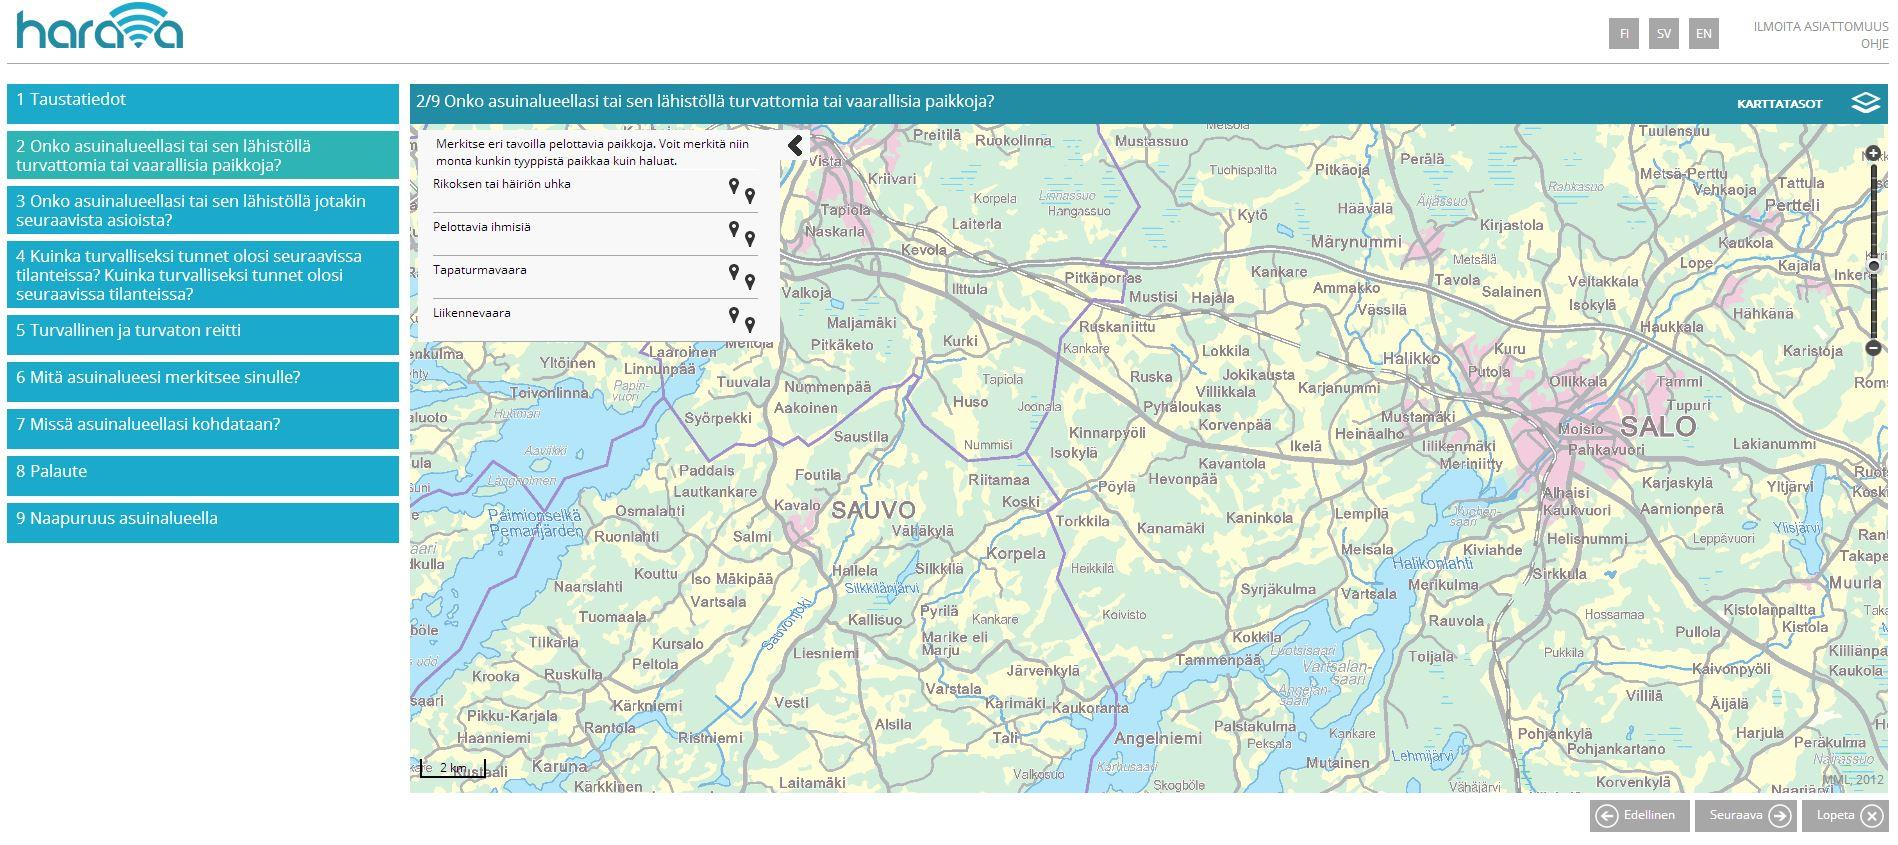Select the Liikennevaara label
The width and height of the screenshot is (1898, 845).
tap(472, 313)
